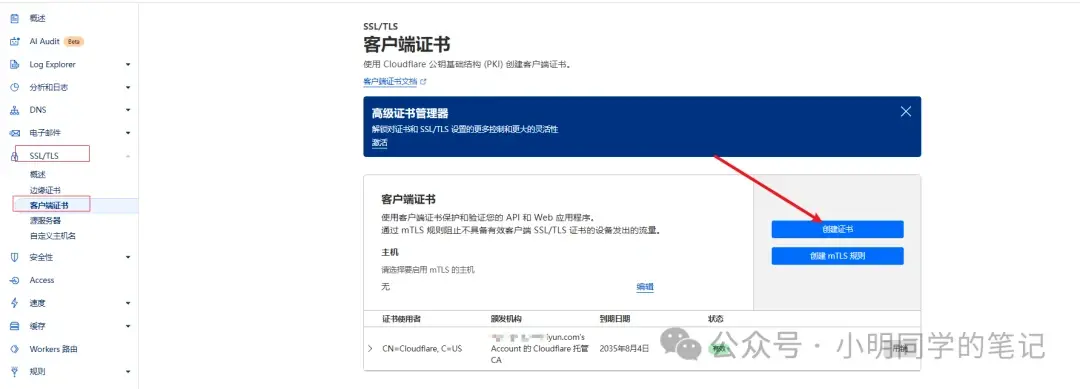1080x389 pixels.
Task: Expand the Log Explorer menu arrow
Action: [x=128, y=65]
